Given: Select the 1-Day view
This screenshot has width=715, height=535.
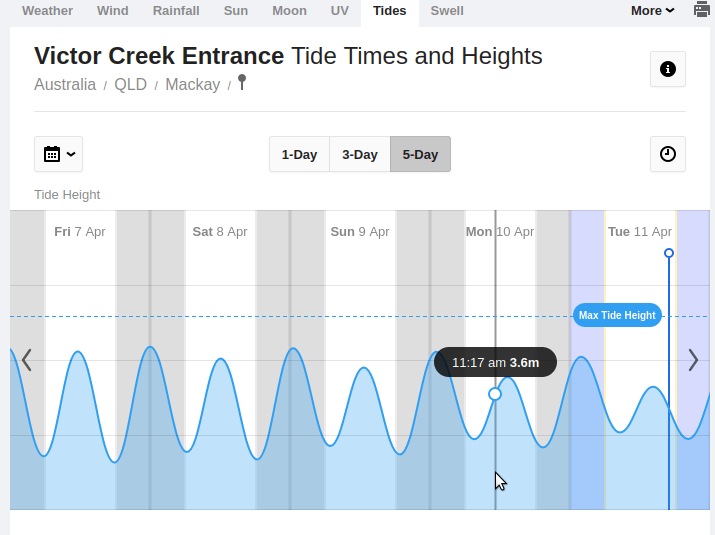Looking at the screenshot, I should click(x=299, y=154).
